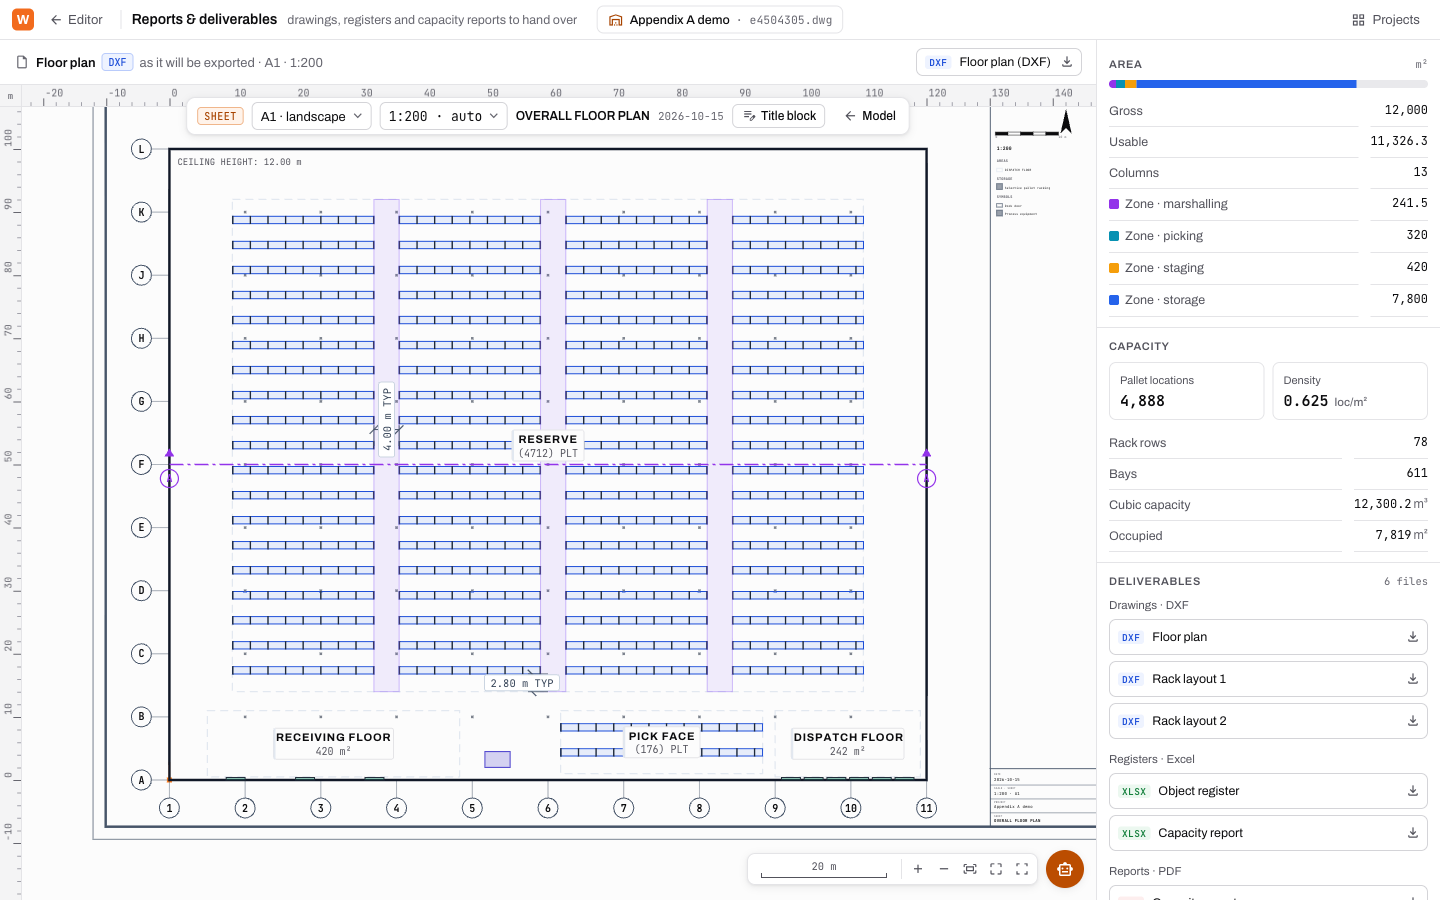Select the Rack layout 2 deliverable
Viewport: 1440px width, 900px height.
click(x=1268, y=721)
